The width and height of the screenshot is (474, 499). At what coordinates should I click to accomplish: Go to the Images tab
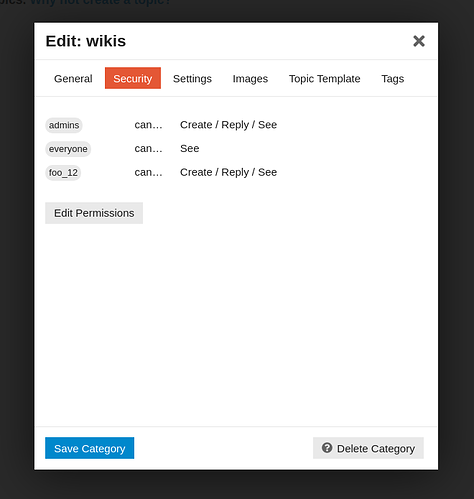click(250, 78)
